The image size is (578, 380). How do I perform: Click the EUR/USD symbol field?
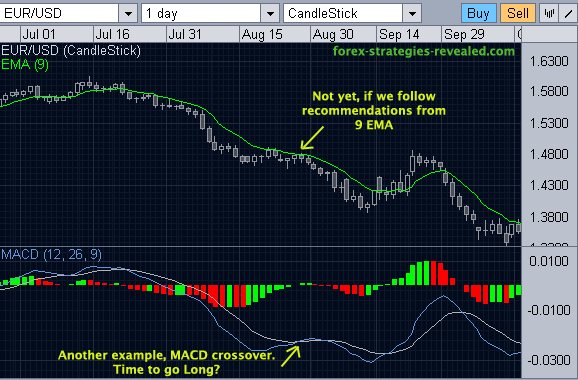pos(59,14)
